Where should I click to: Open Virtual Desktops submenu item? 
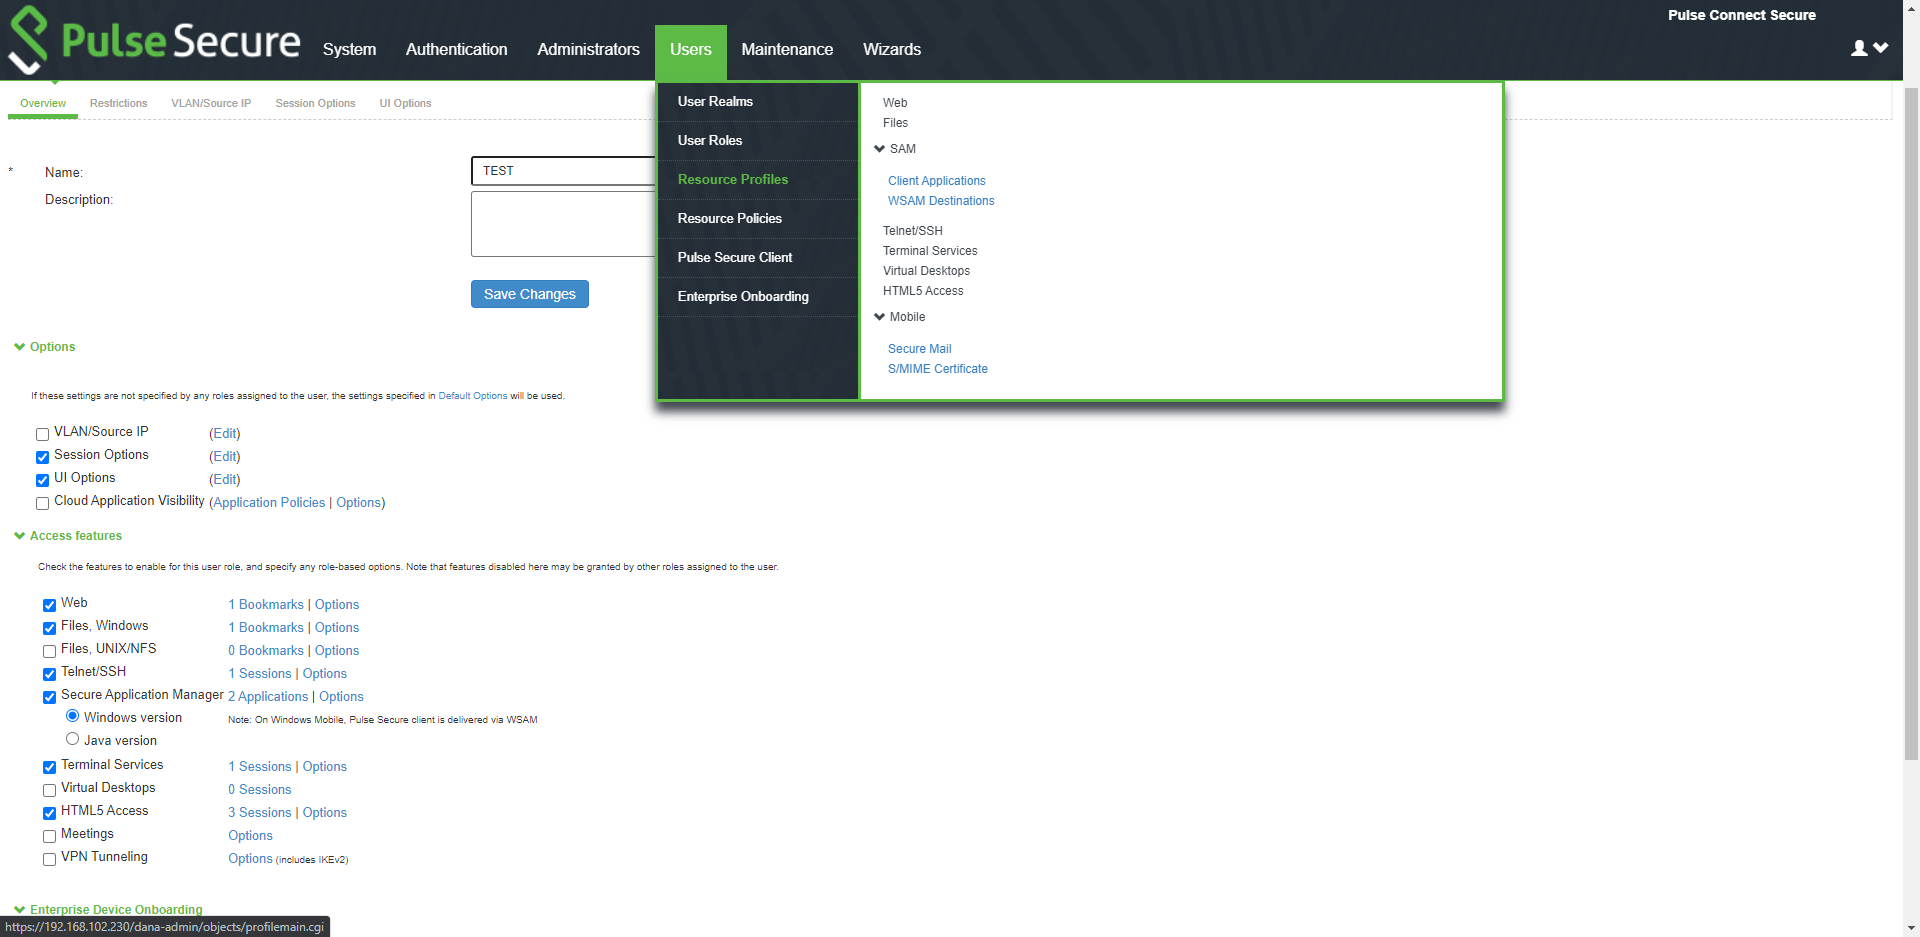tap(926, 271)
